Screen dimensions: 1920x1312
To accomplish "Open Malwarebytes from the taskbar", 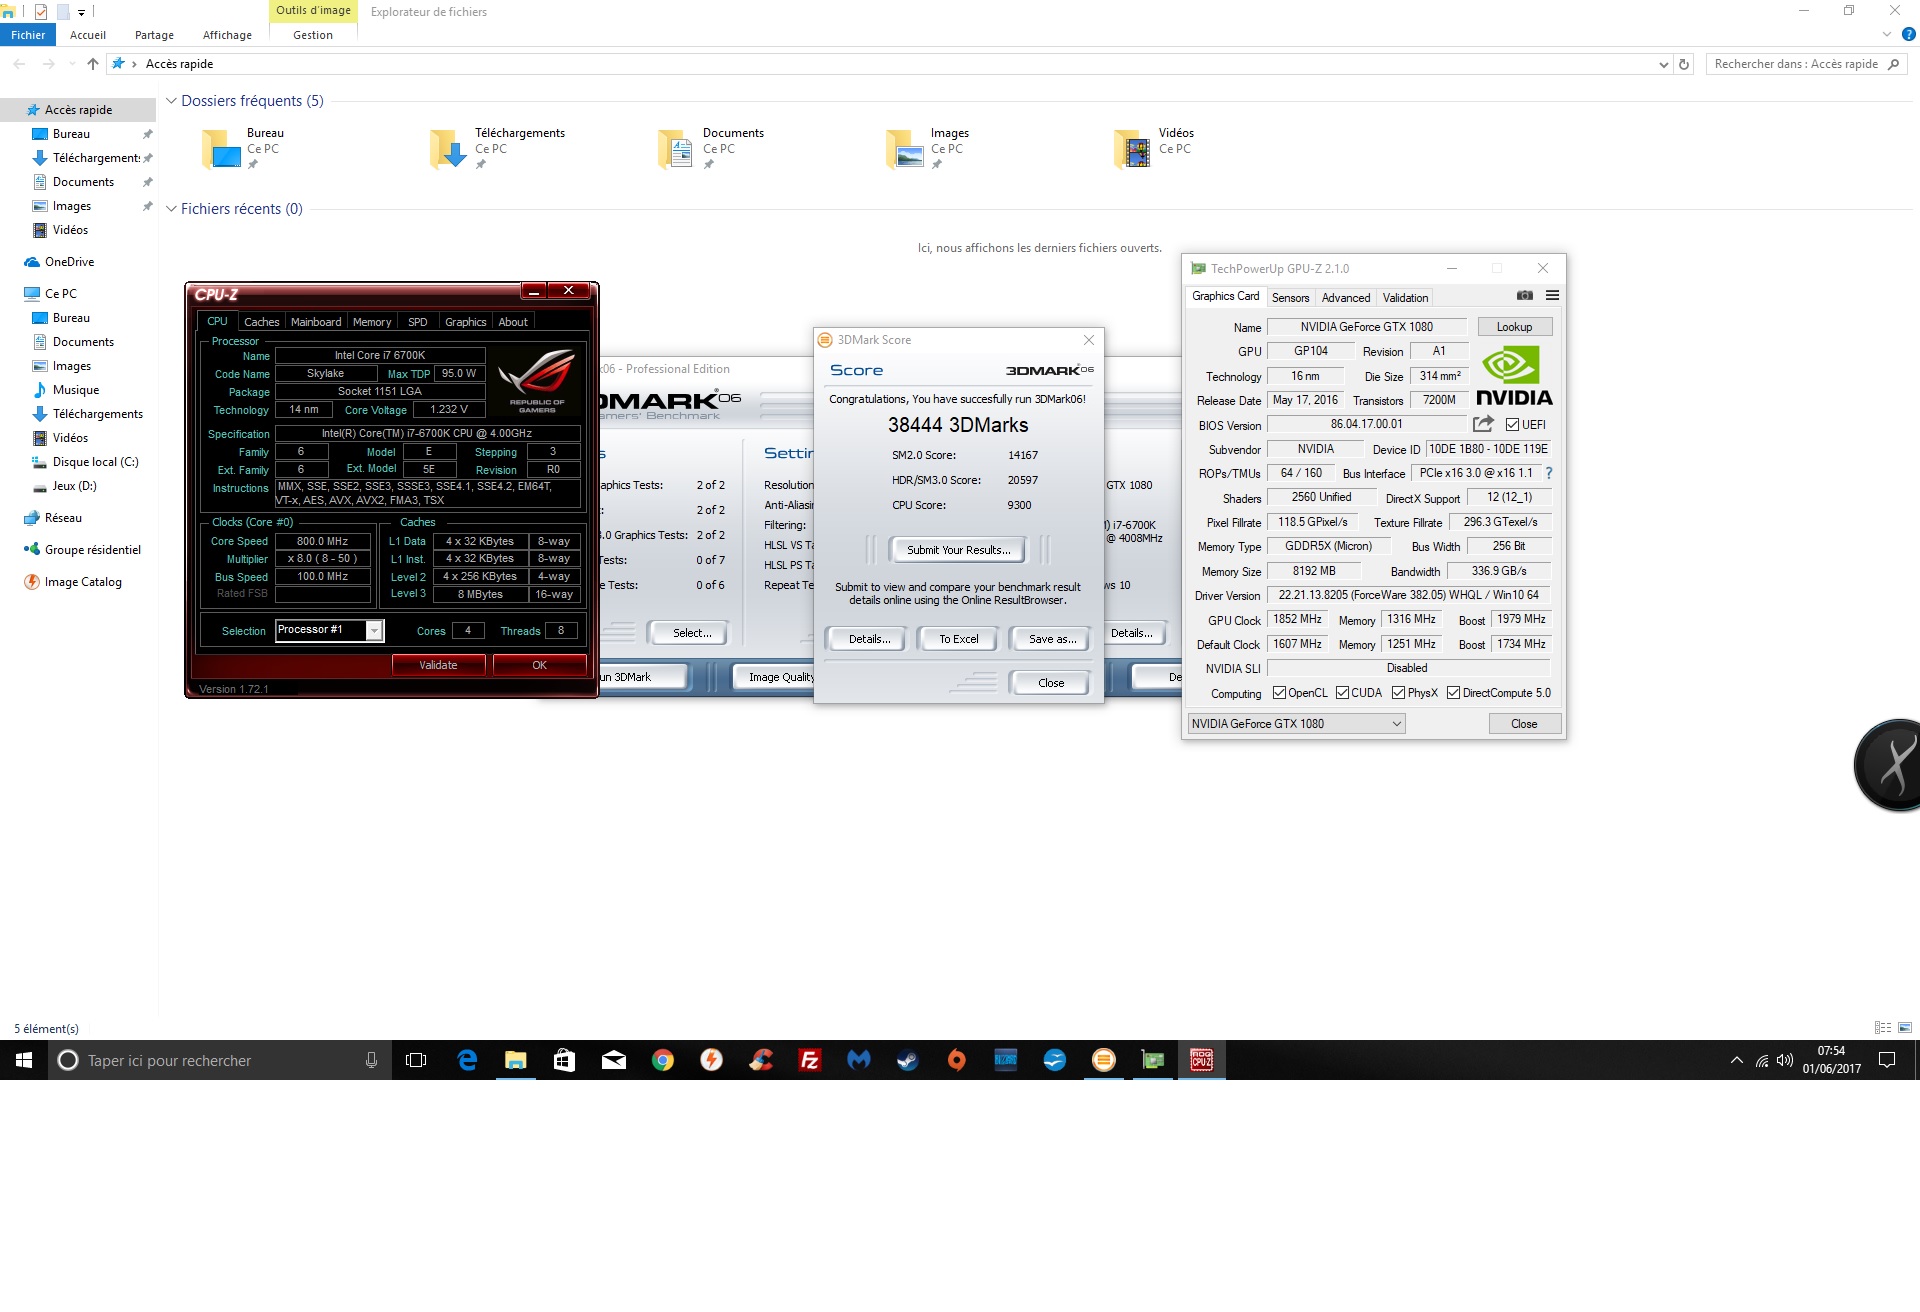I will coord(859,1060).
